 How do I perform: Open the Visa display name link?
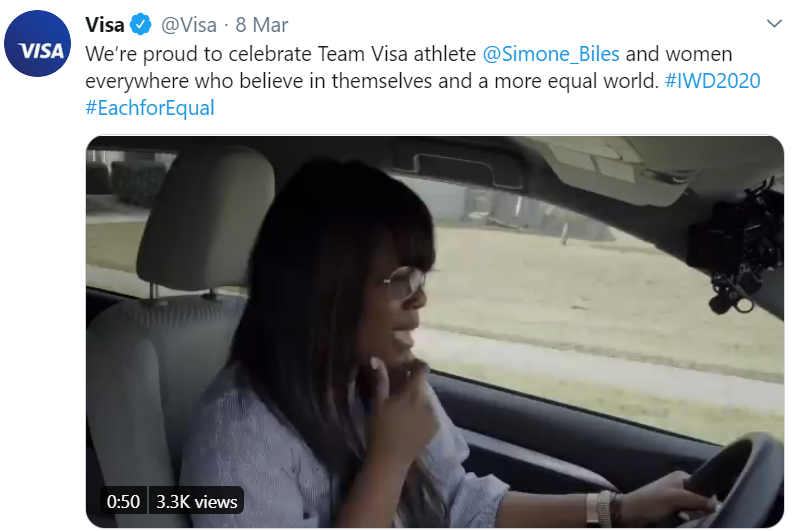pos(105,24)
